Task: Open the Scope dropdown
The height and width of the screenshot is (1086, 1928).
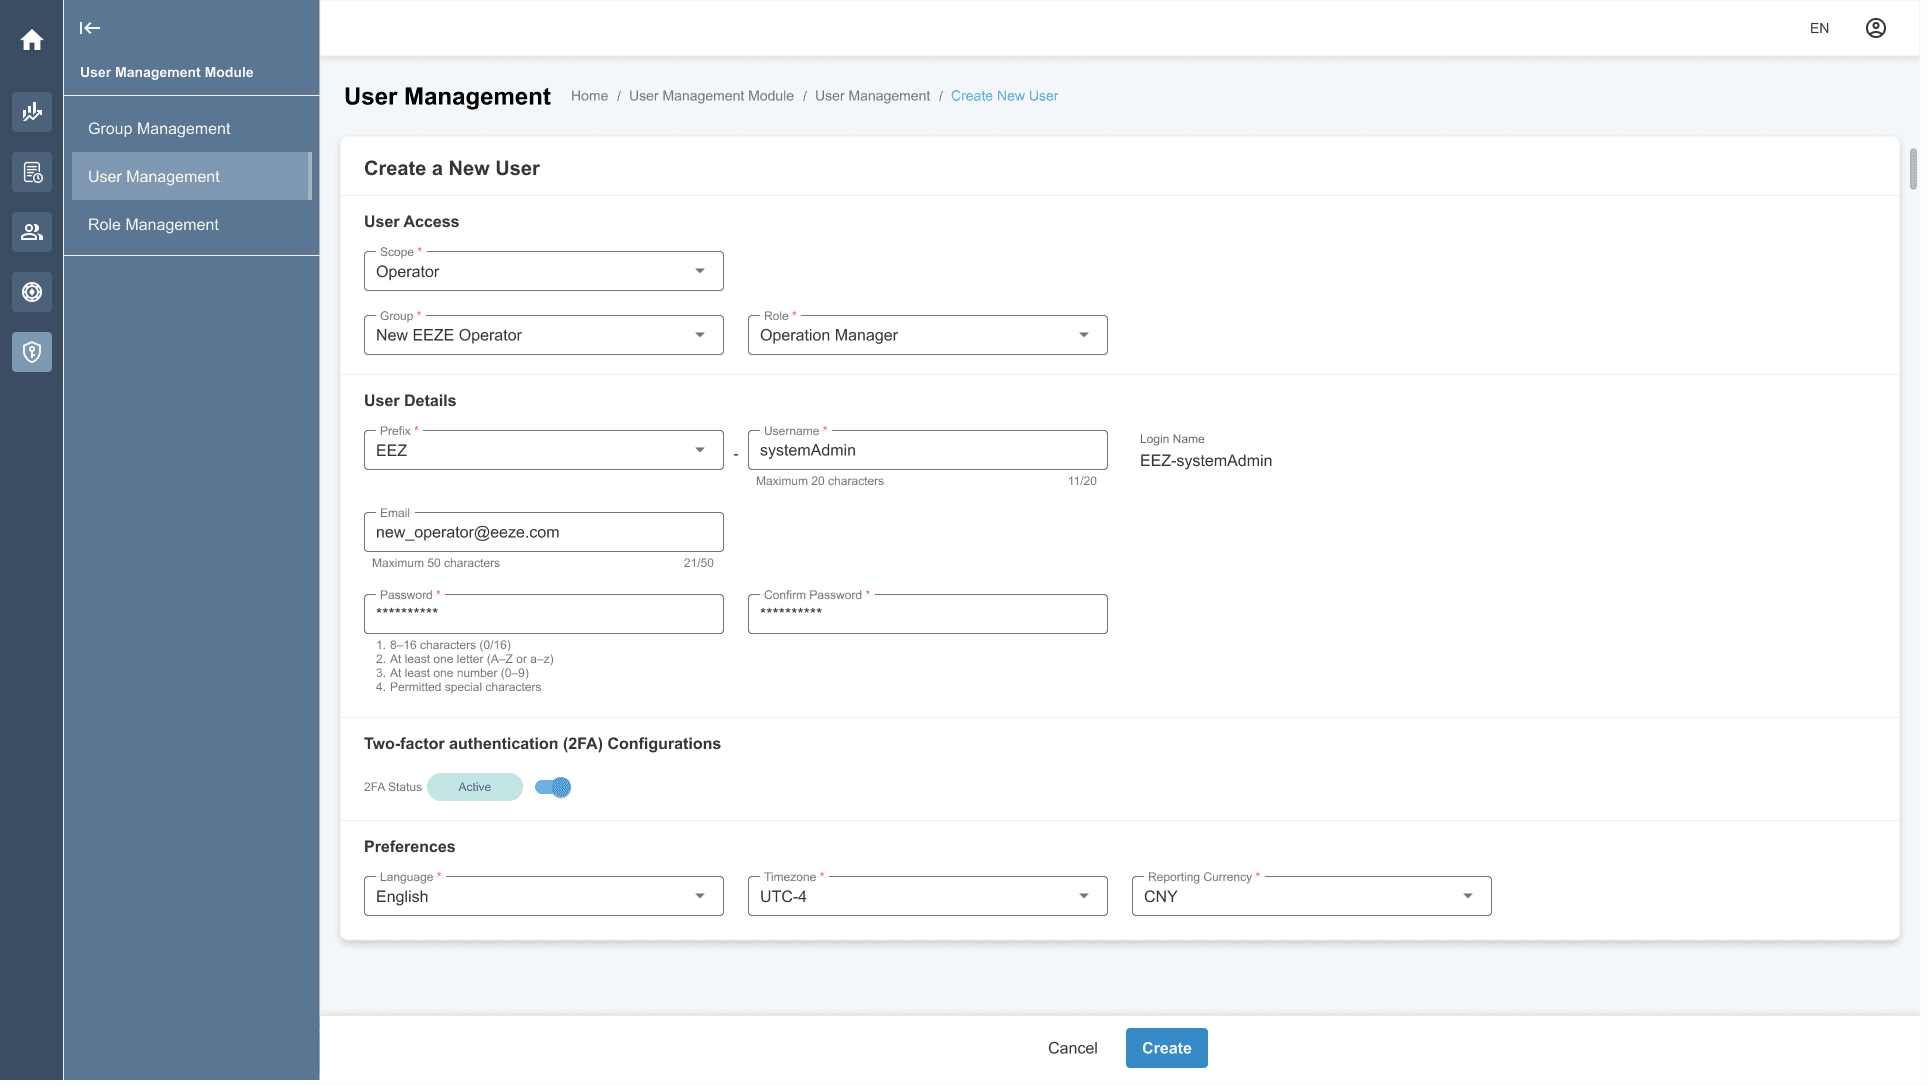Action: tap(546, 272)
